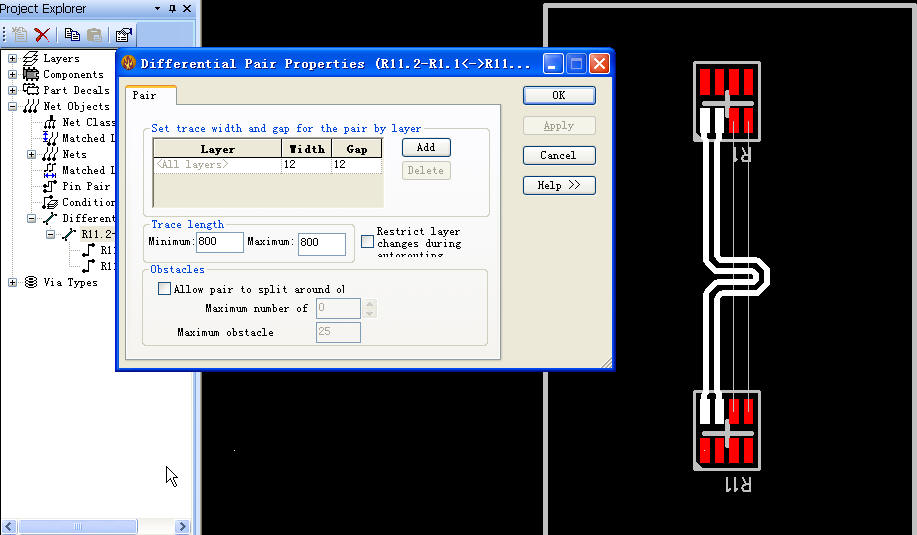Click the Add button for layer rules
Viewport: 917px width, 535px height.
point(426,147)
